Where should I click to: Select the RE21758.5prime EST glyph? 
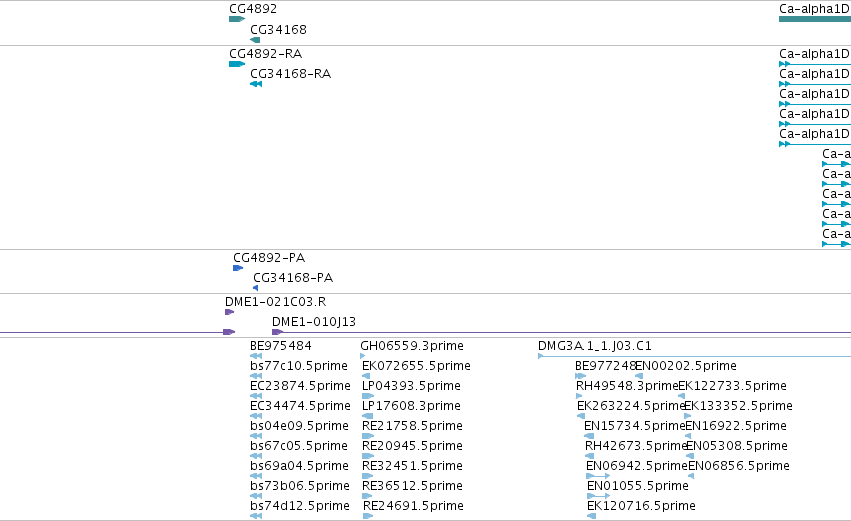368,436
